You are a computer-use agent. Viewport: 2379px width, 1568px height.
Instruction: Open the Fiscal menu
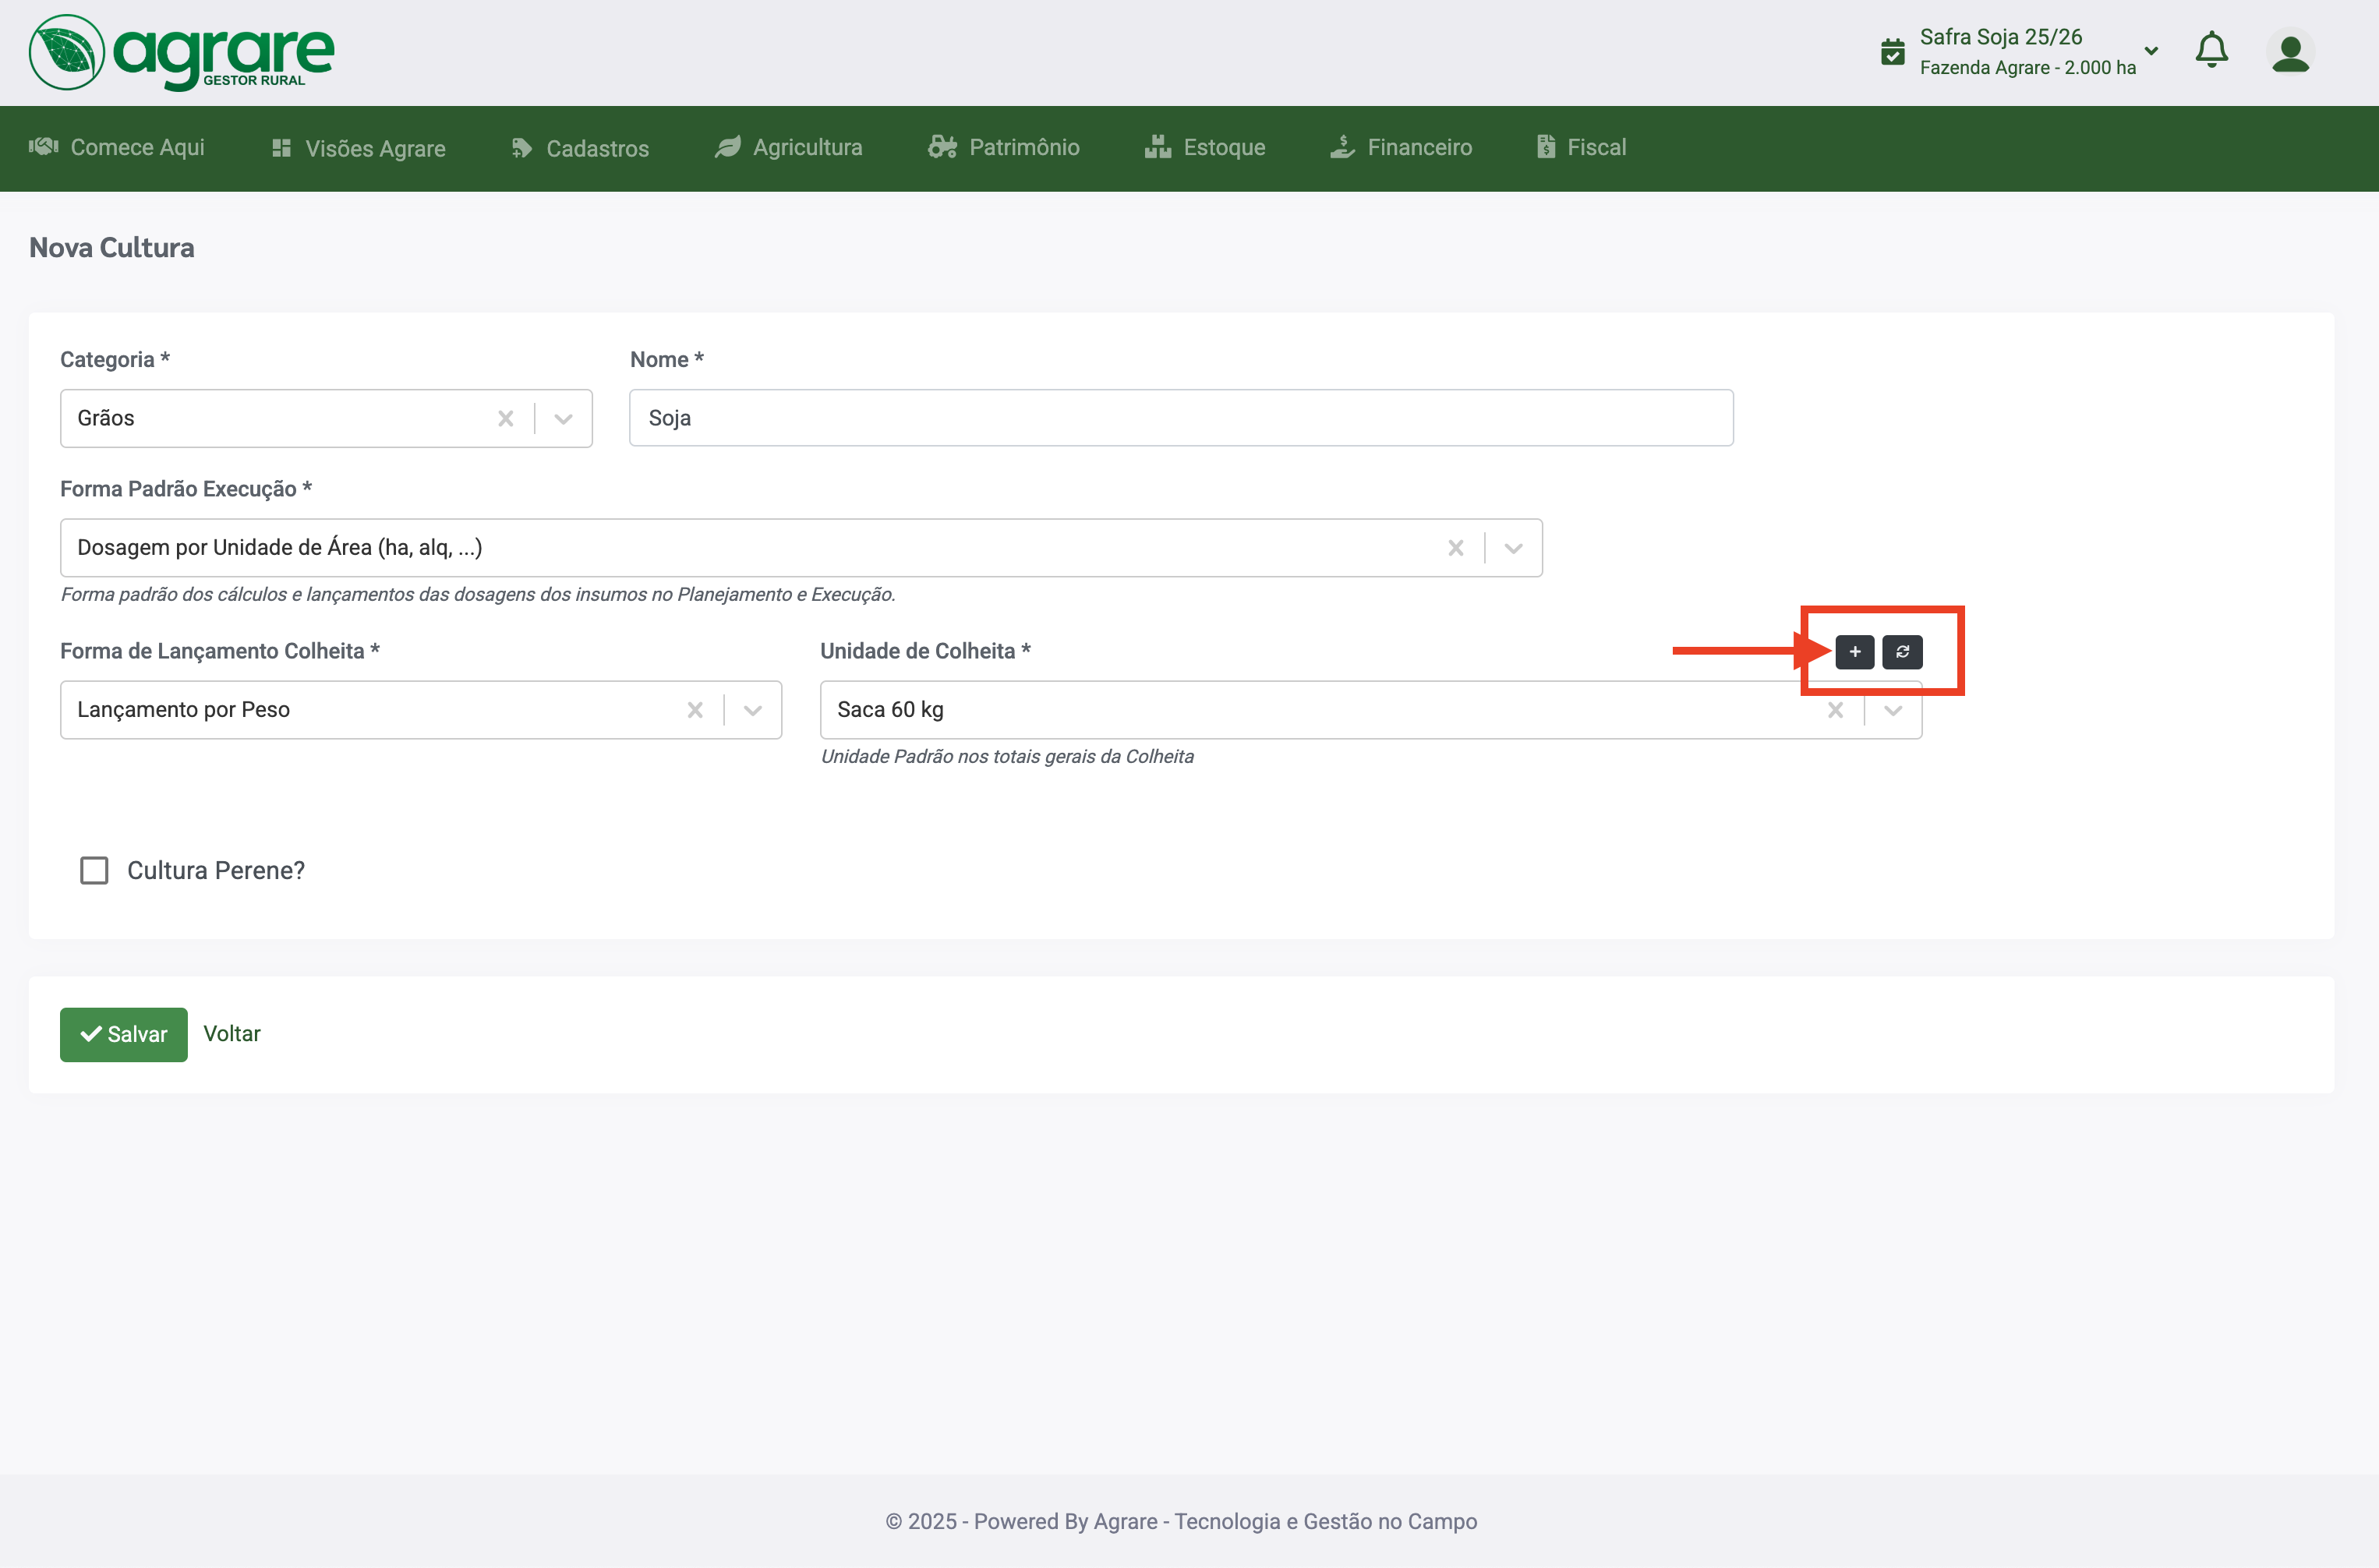(1581, 147)
